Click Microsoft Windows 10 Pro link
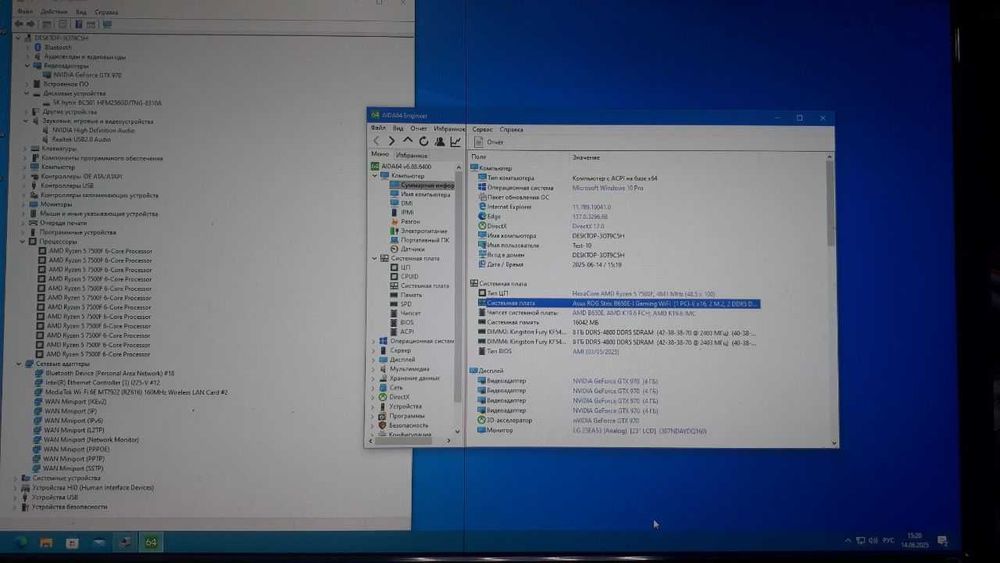The width and height of the screenshot is (1000, 563). click(x=608, y=188)
